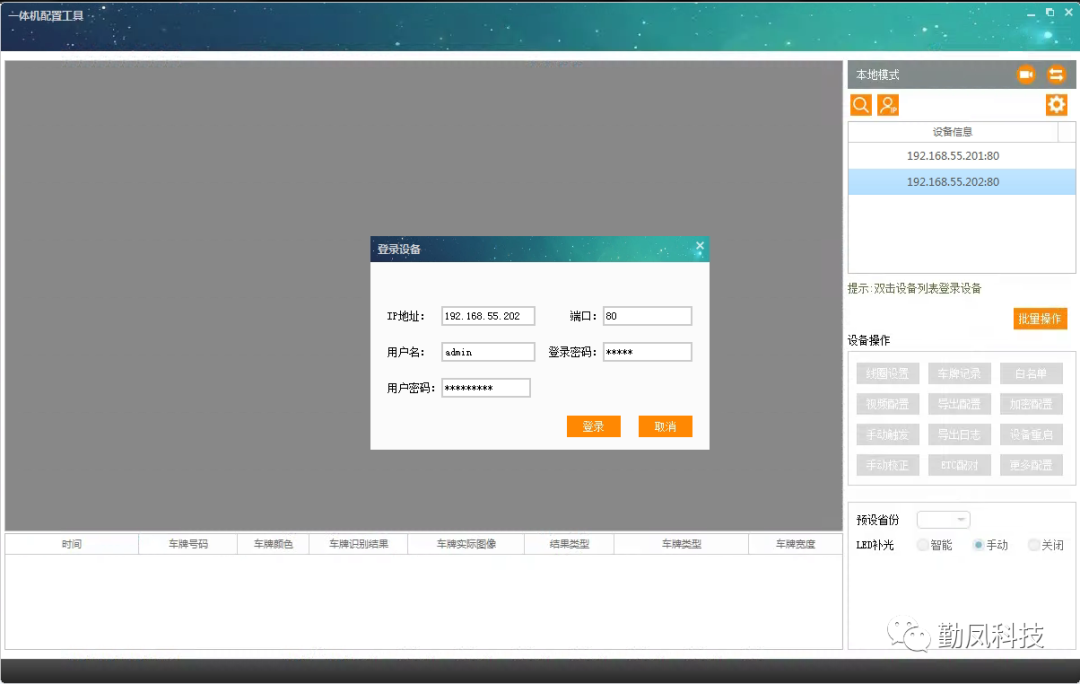Screen dimensions: 1080x684
Task: Click the 批量操作 batch operation button
Action: click(x=1039, y=318)
